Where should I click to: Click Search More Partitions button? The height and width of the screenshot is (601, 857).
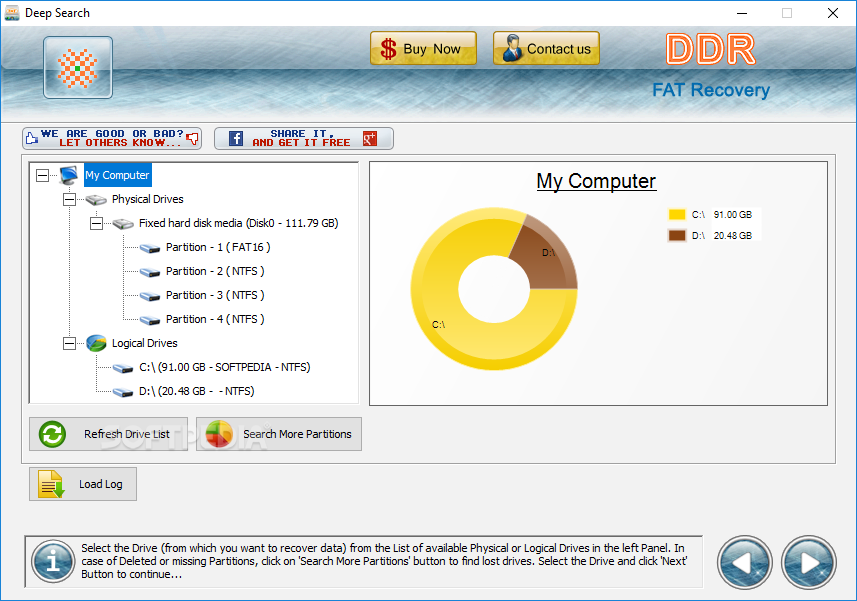coord(279,434)
